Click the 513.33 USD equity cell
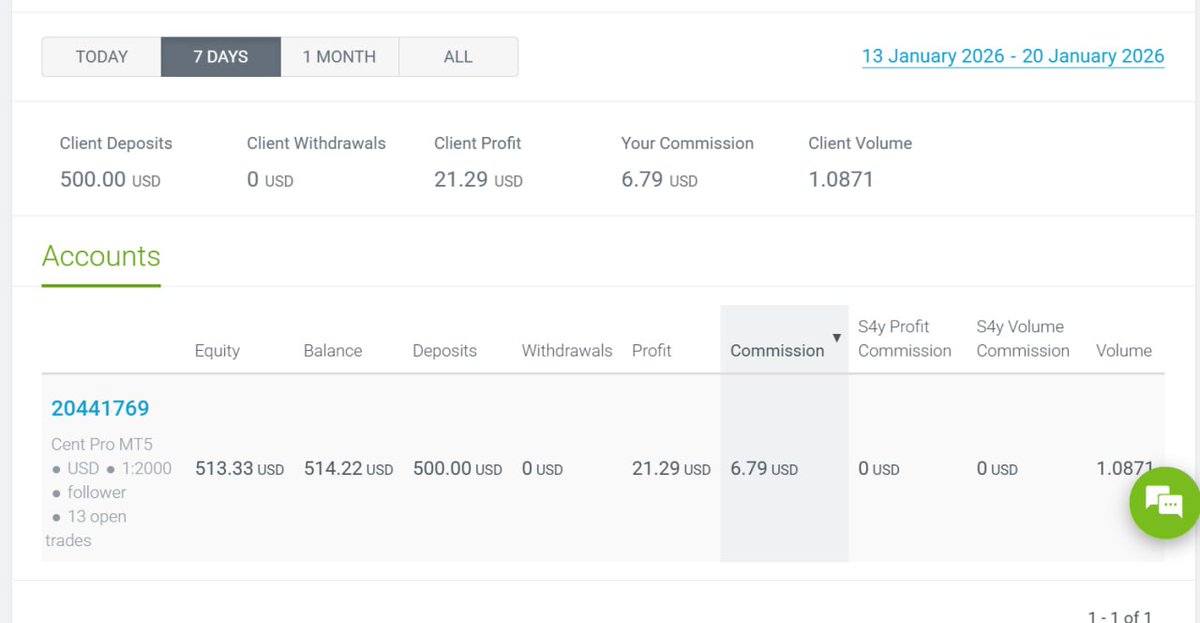Screen dimensions: 1200x623 [x=239, y=468]
